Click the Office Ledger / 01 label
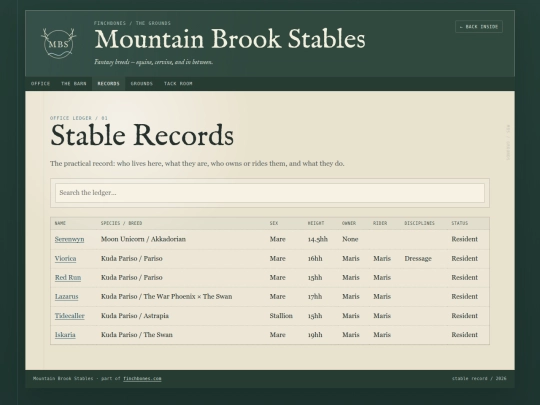Screen dimensions: 540x405 point(79,118)
